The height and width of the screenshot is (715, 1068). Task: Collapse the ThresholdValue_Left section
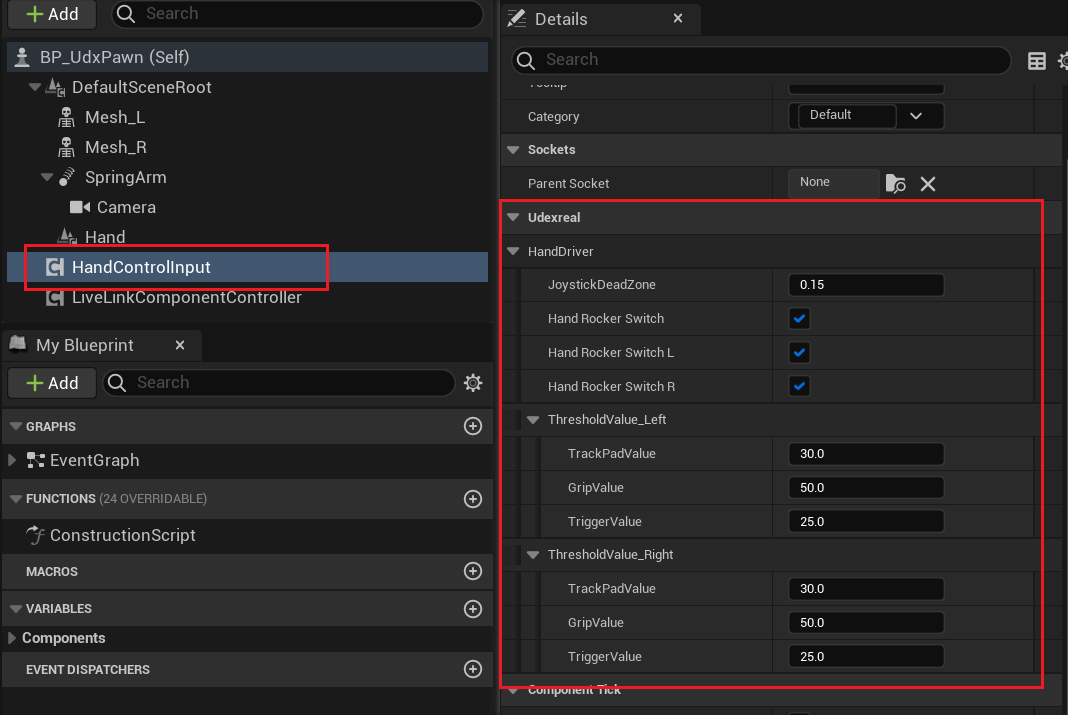pos(533,420)
